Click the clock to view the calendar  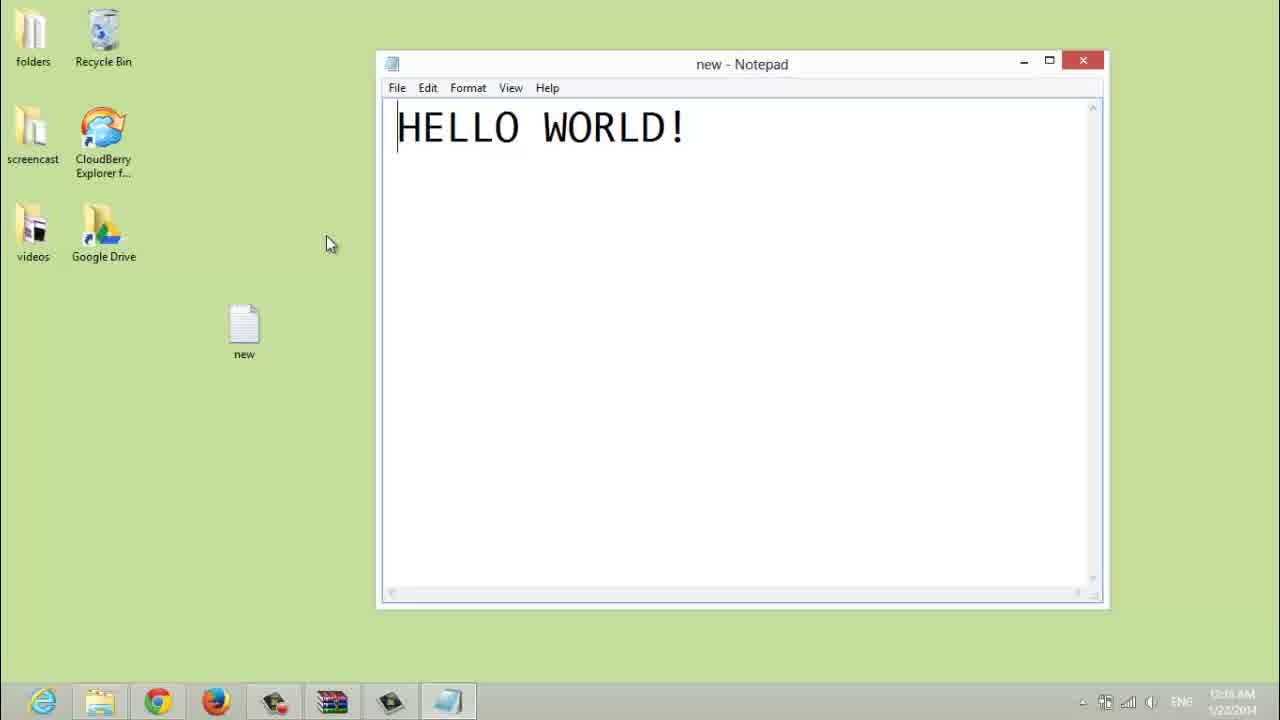point(1232,700)
